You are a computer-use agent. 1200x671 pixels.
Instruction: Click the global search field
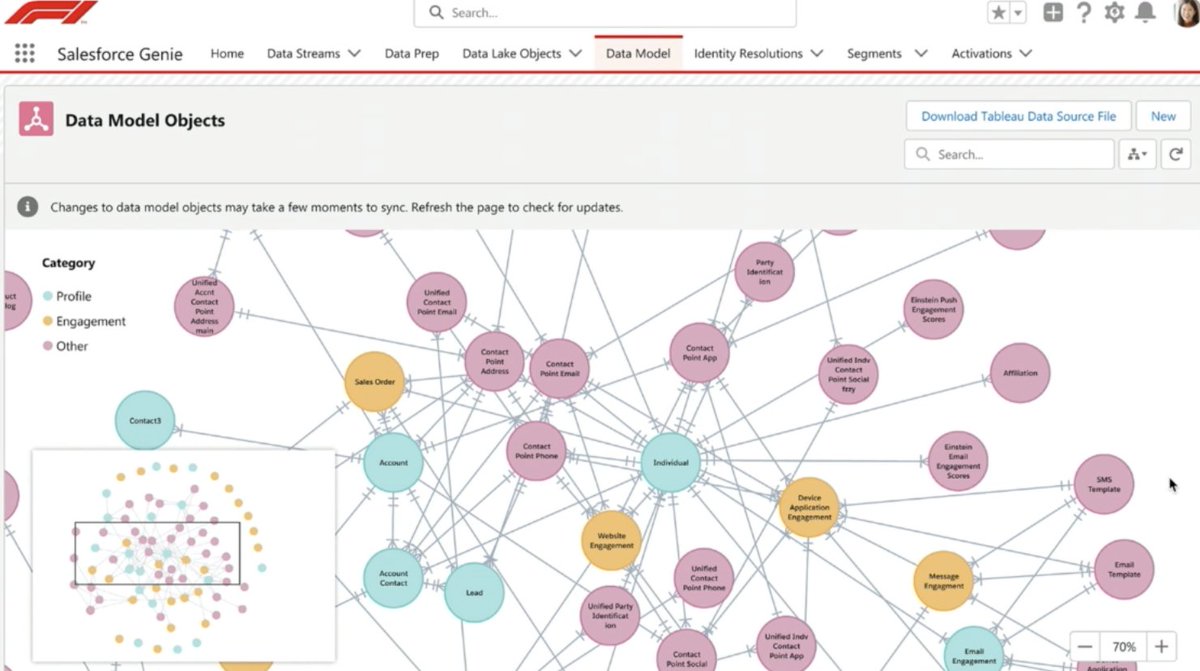(x=605, y=13)
